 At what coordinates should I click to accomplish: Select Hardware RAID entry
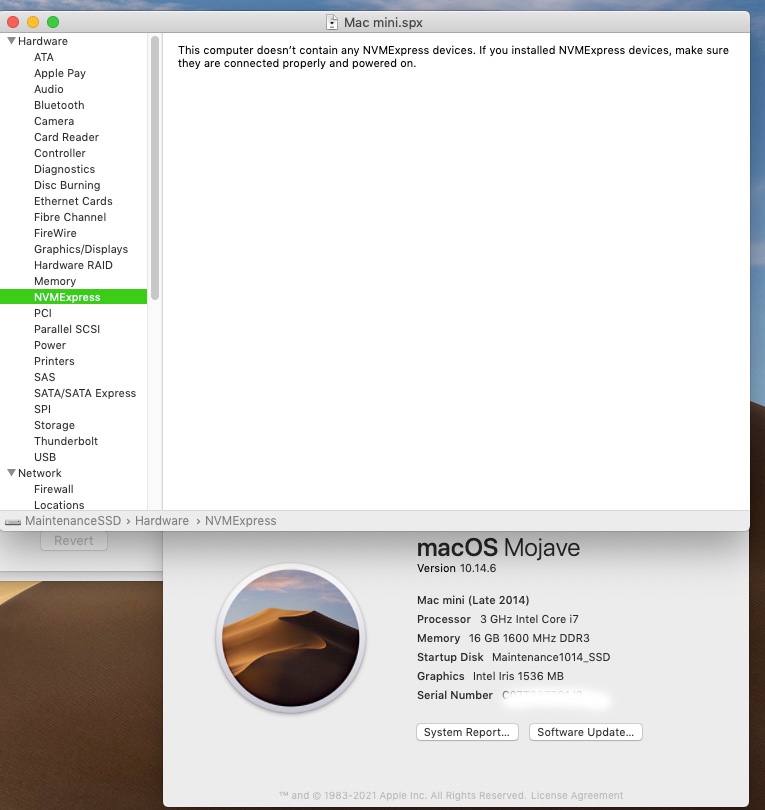coord(73,265)
